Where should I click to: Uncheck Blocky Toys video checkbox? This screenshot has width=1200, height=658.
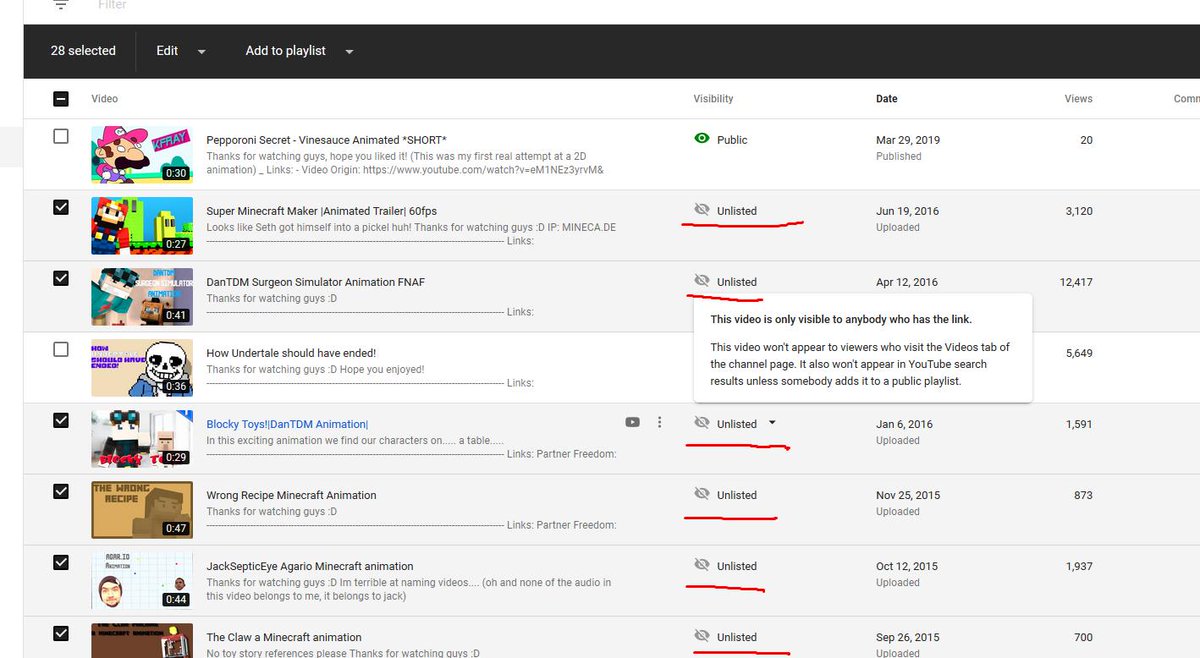point(61,420)
